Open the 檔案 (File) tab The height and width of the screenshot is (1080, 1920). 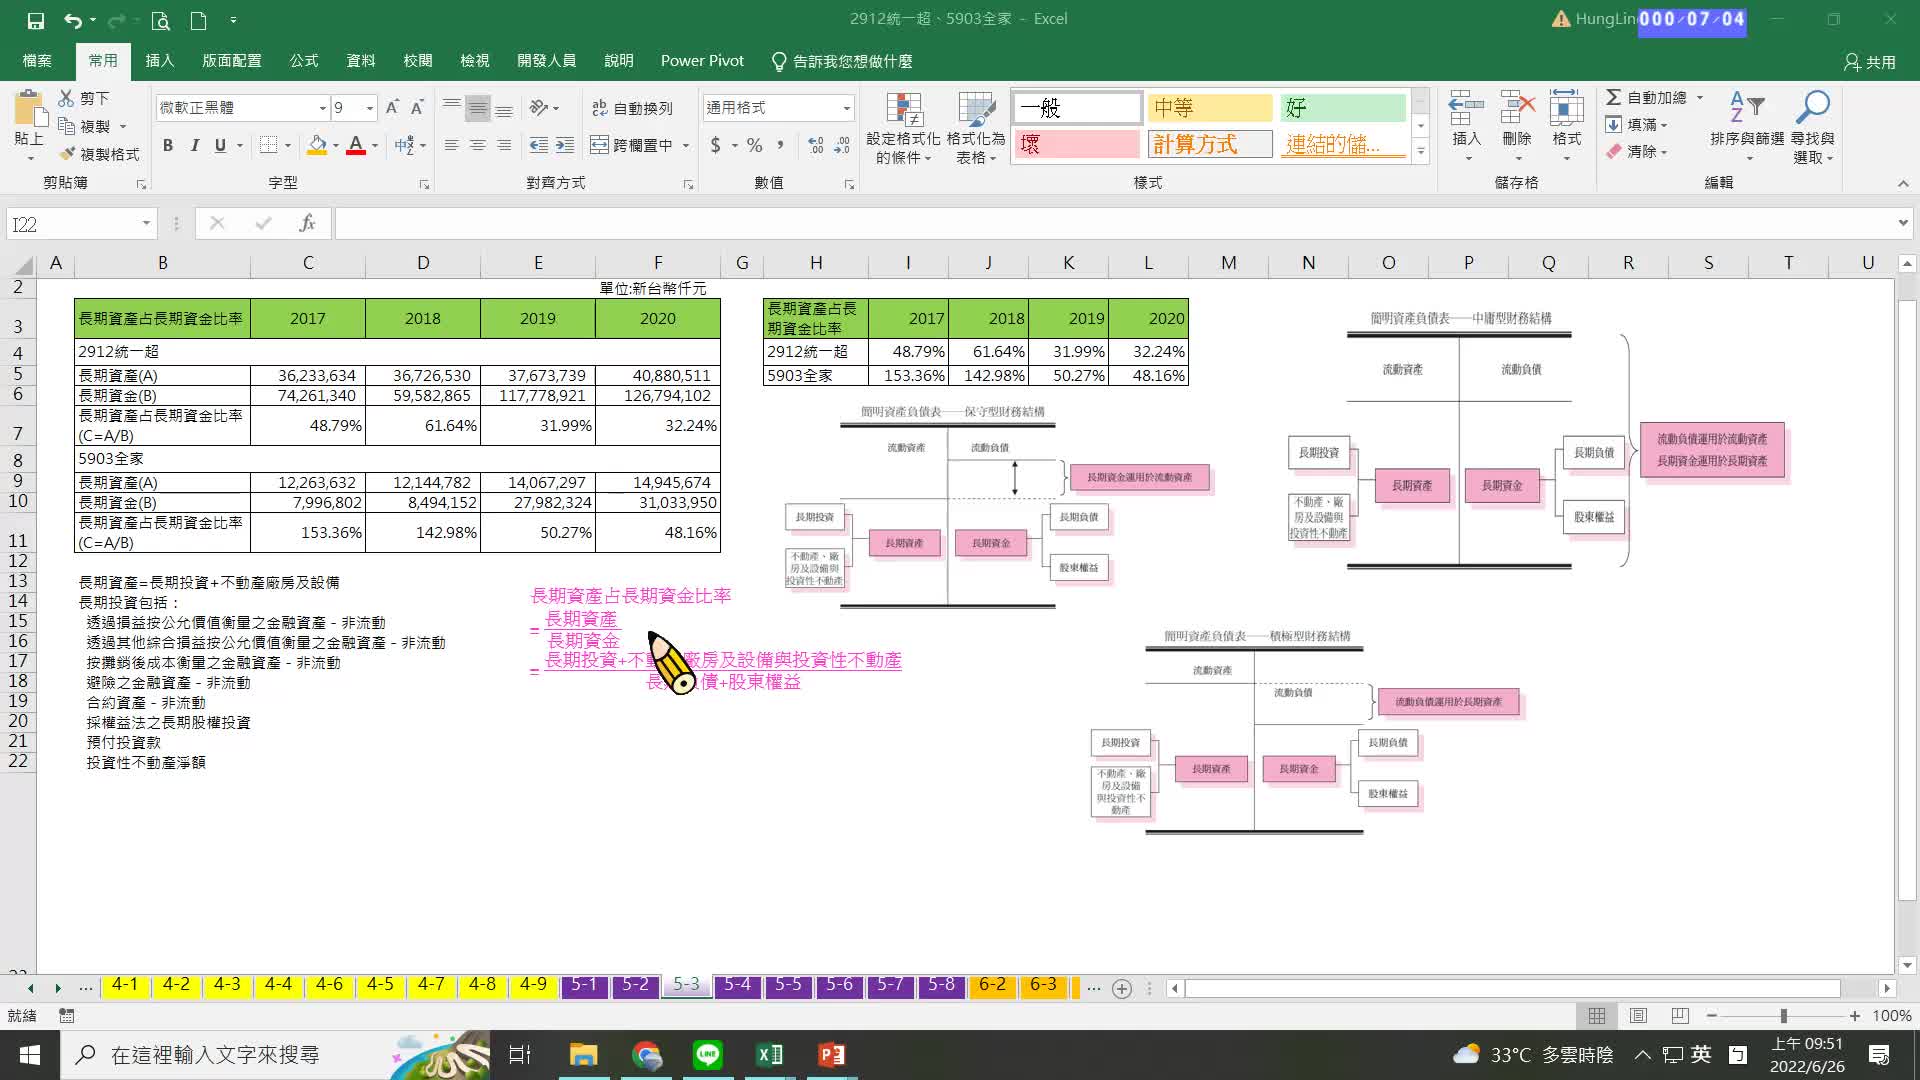(37, 61)
